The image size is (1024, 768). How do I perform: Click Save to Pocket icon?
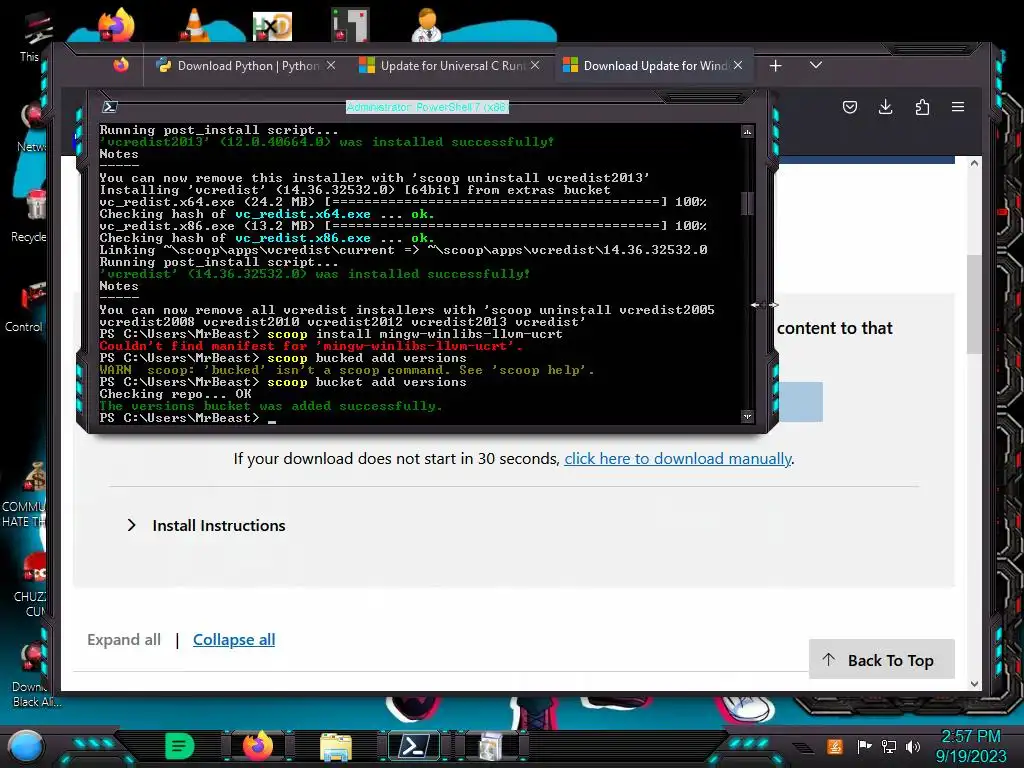[850, 107]
